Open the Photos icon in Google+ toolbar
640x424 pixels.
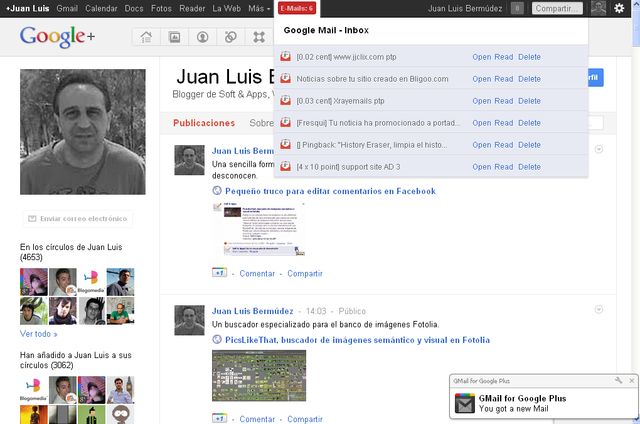[174, 37]
